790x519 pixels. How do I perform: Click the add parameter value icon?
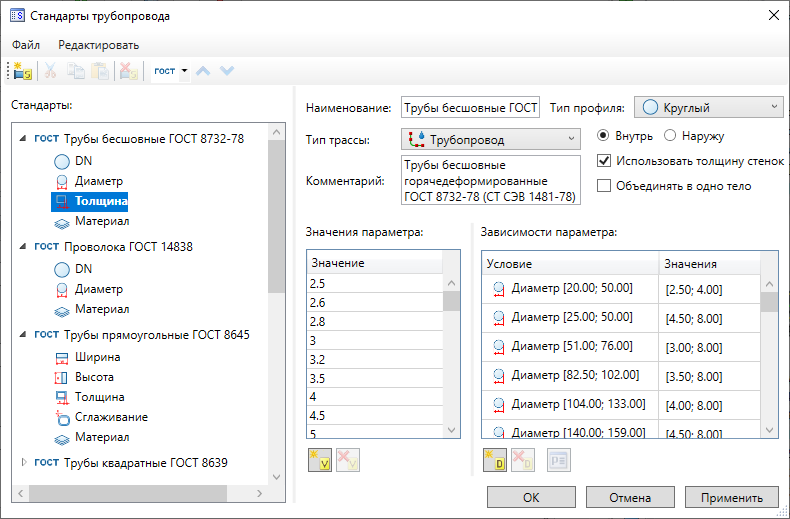point(320,461)
